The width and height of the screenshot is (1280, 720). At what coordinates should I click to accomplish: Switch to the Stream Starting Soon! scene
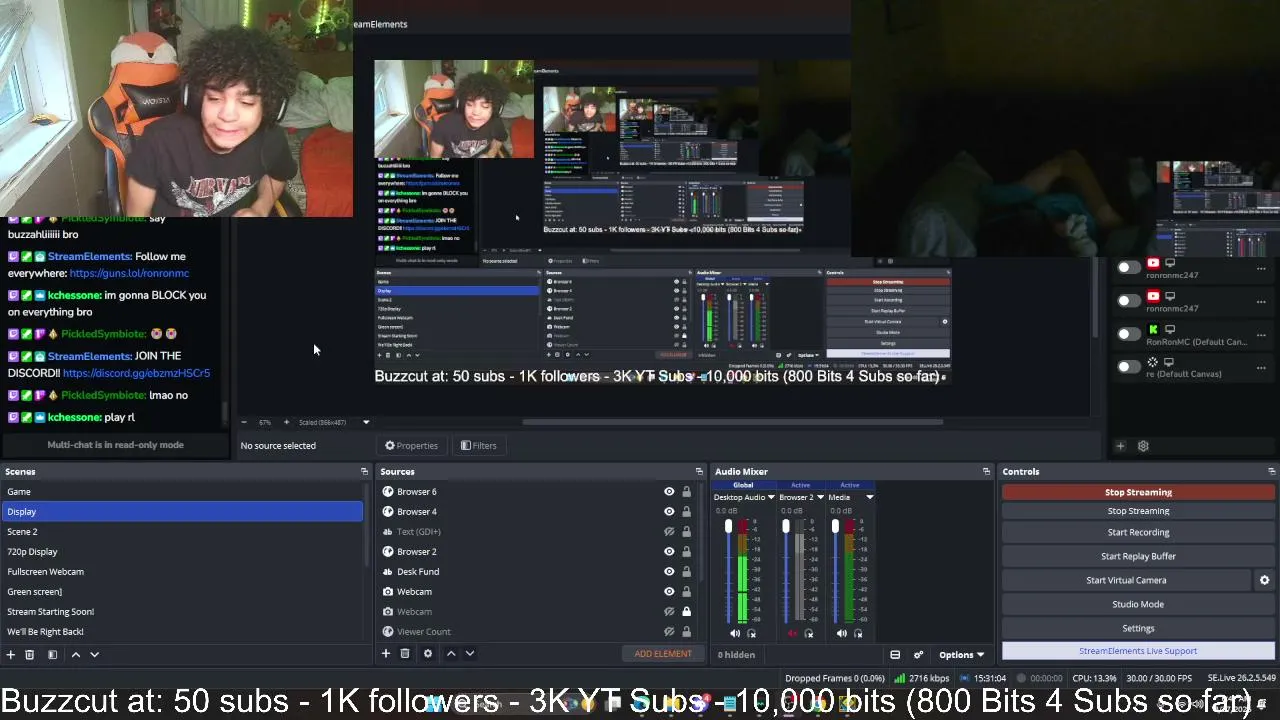coord(182,611)
